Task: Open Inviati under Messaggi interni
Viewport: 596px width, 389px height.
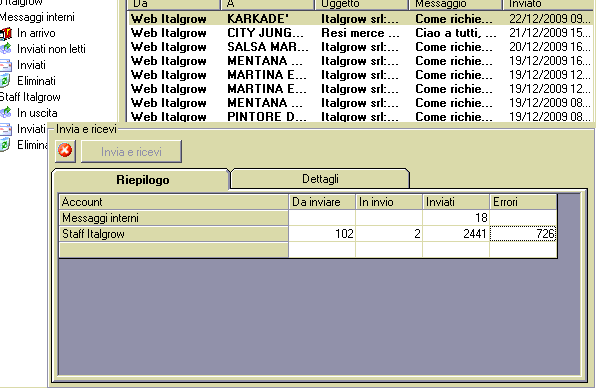Action: 31,65
